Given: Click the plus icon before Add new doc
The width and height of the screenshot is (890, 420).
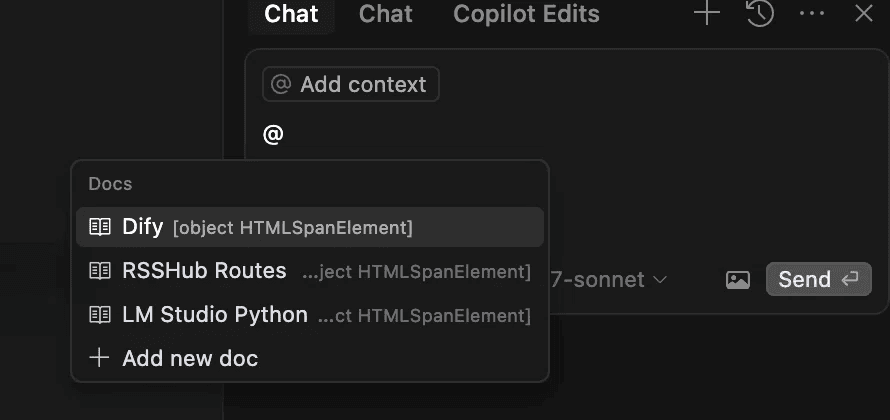Looking at the screenshot, I should (99, 358).
